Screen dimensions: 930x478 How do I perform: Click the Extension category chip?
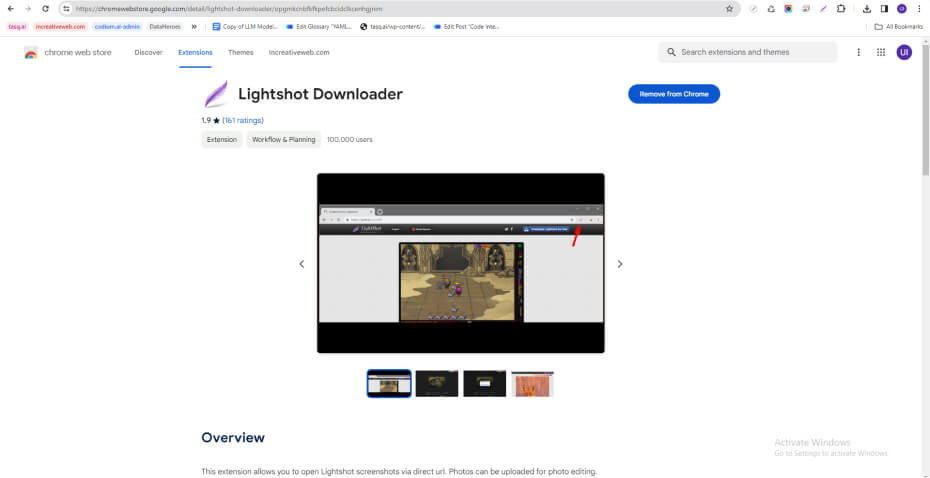click(222, 139)
